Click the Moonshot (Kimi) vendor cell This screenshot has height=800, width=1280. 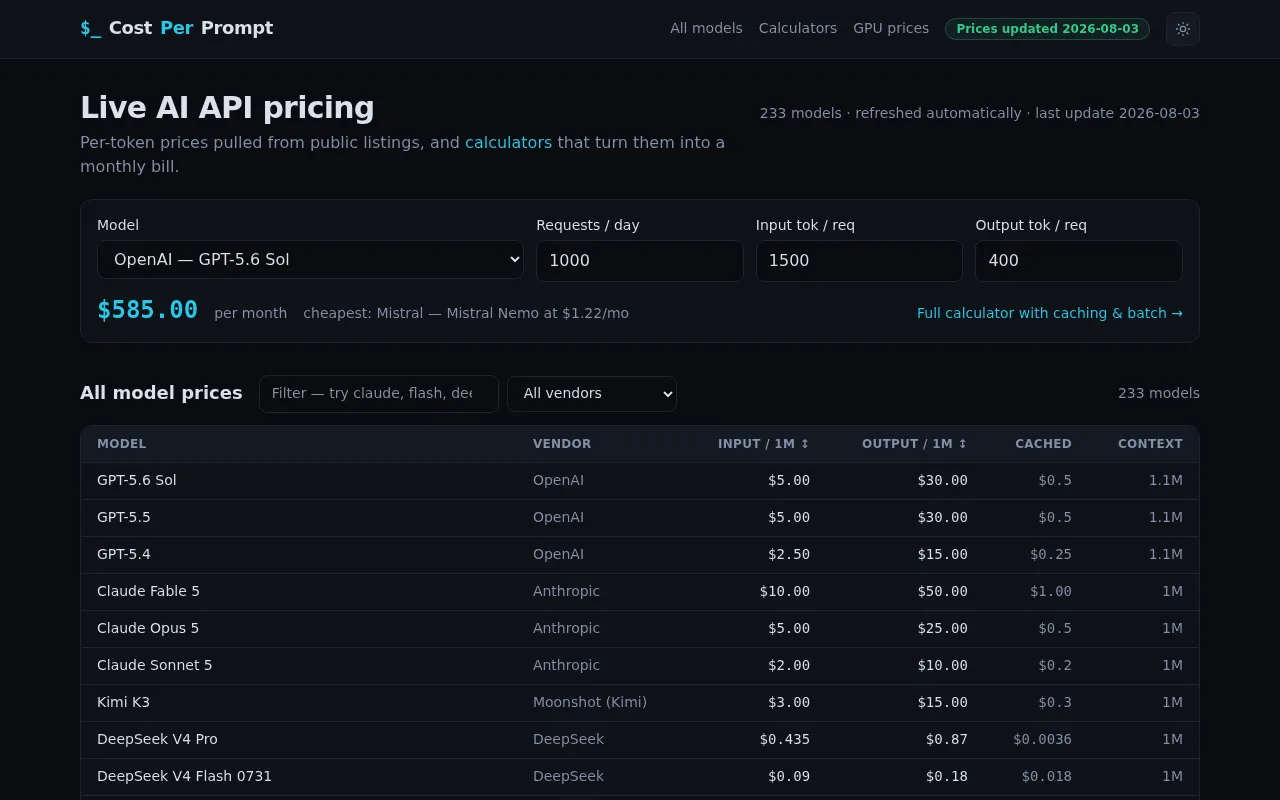coord(590,702)
